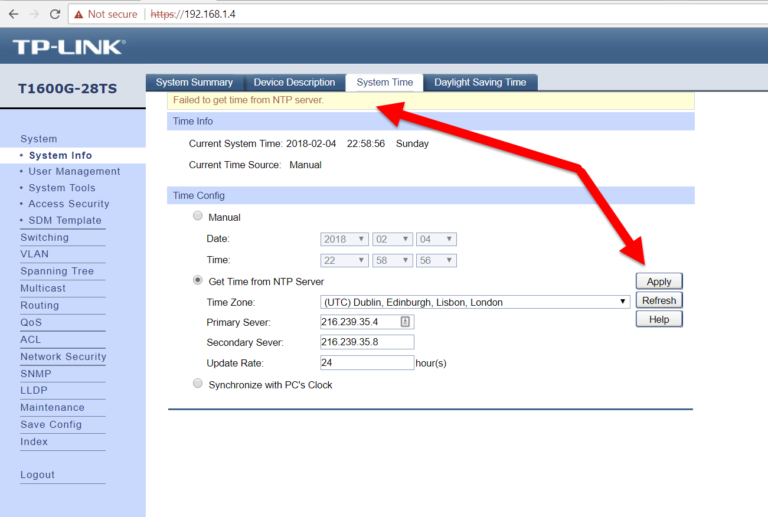Image resolution: width=768 pixels, height=517 pixels.
Task: Reload the page with the refresh icon
Action: tap(55, 14)
